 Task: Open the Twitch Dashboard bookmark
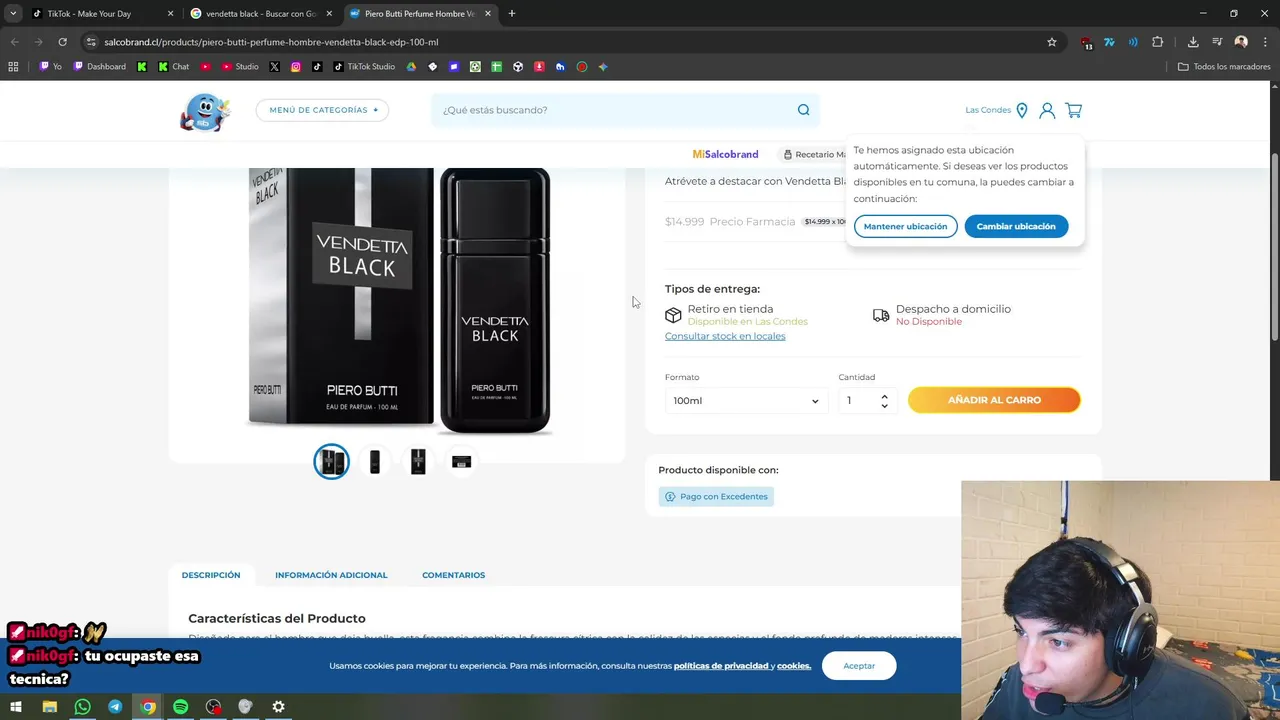tap(100, 67)
